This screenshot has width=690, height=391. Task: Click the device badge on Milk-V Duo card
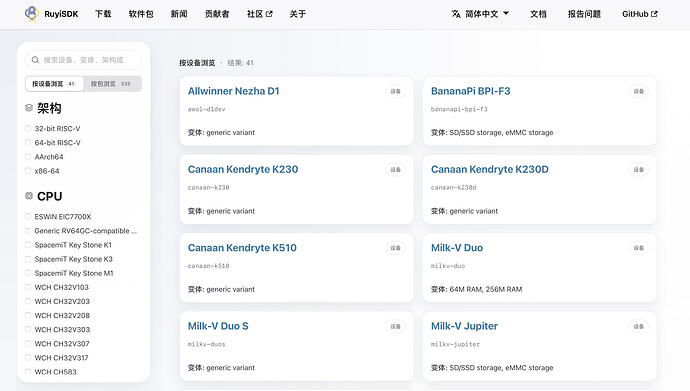[x=639, y=248]
